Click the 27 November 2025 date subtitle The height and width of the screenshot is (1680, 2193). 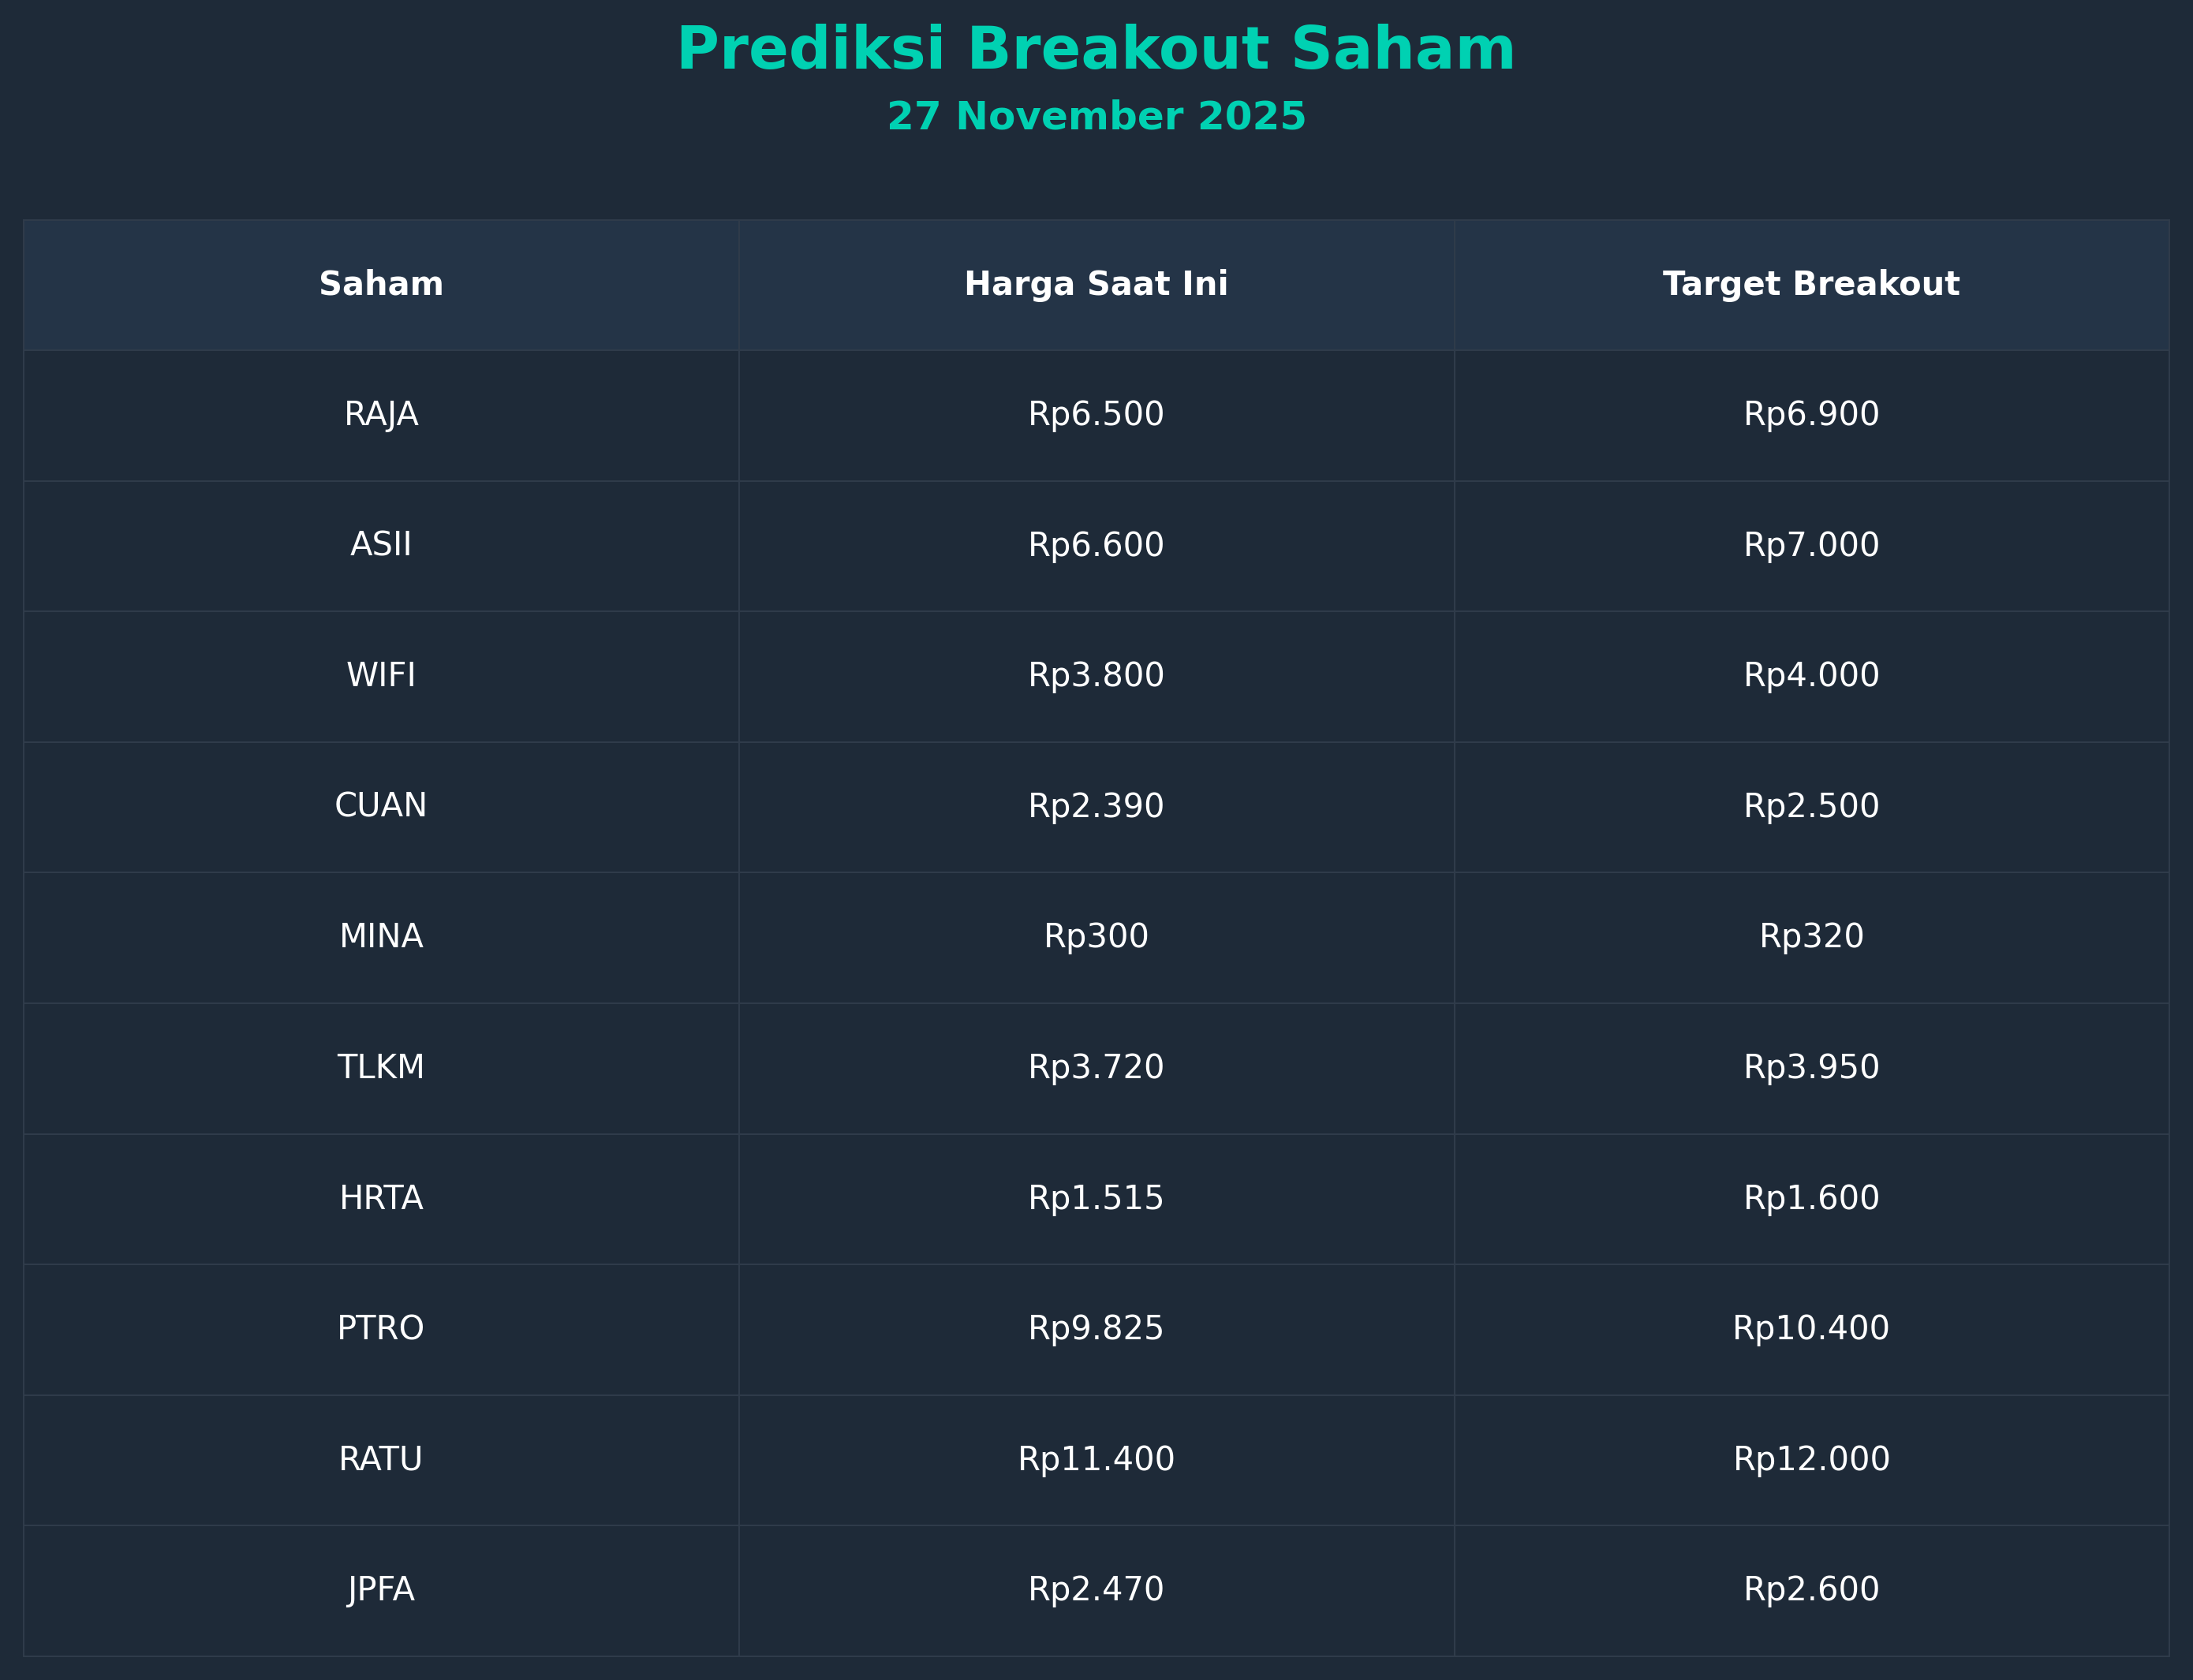(x=1096, y=117)
